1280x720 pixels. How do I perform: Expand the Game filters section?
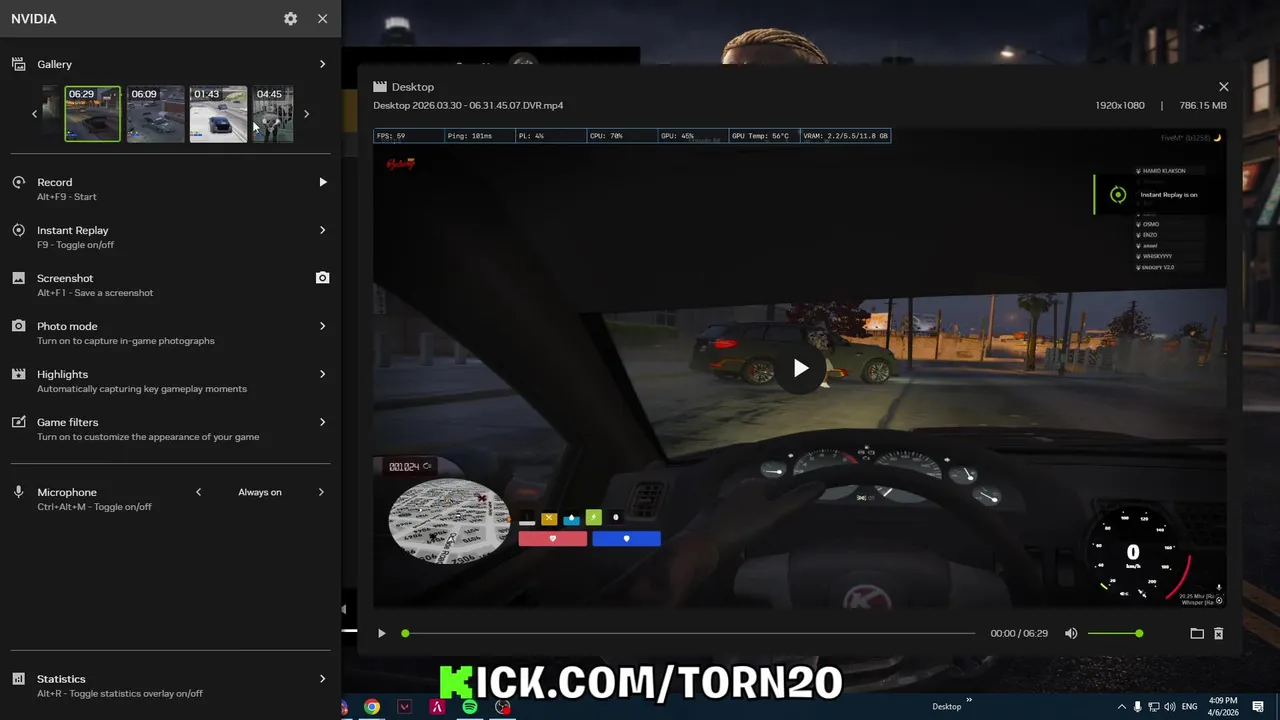(322, 422)
